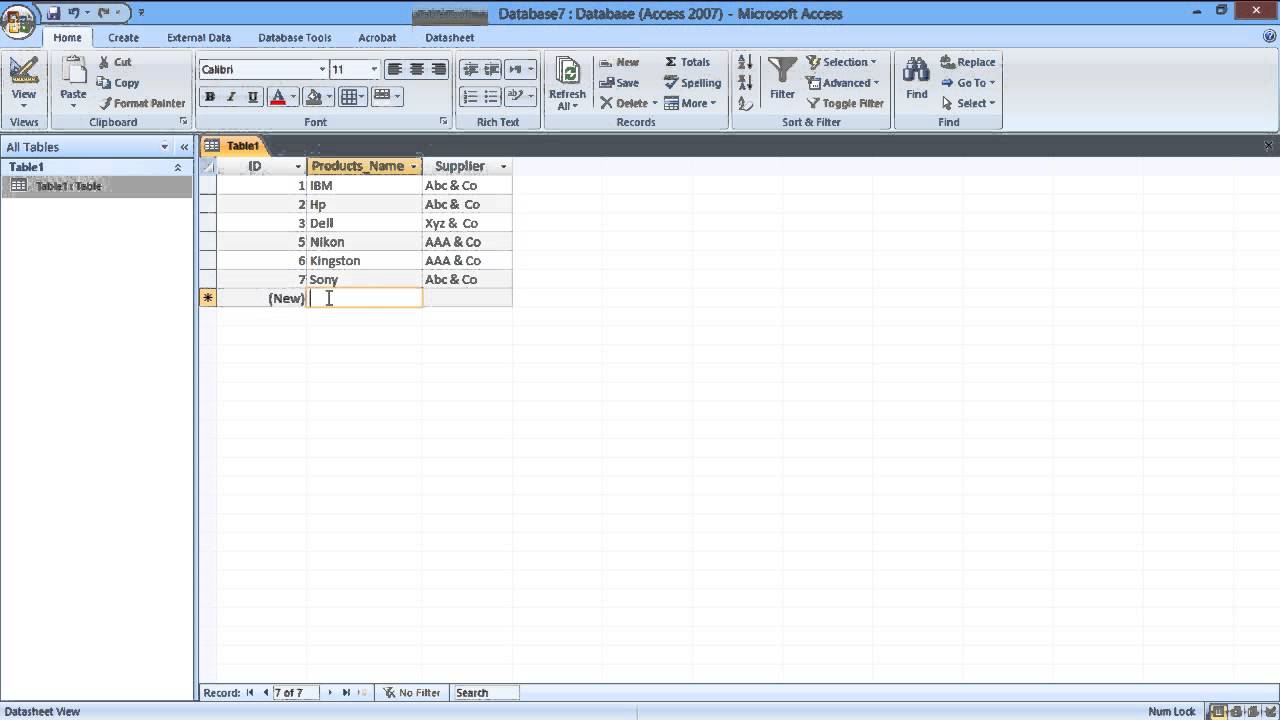1280x720 pixels.
Task: Click the cell containing Kingston
Action: [x=364, y=261]
